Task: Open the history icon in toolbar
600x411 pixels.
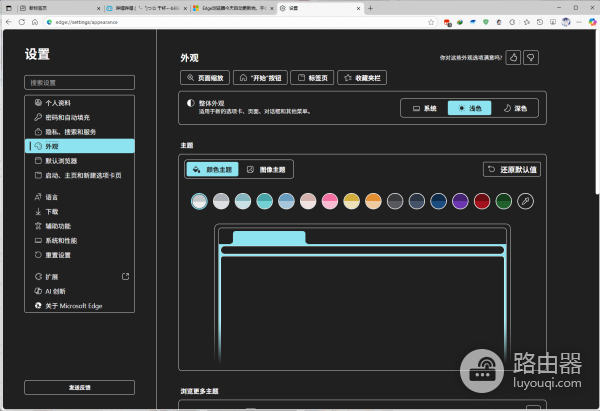Action: point(540,22)
